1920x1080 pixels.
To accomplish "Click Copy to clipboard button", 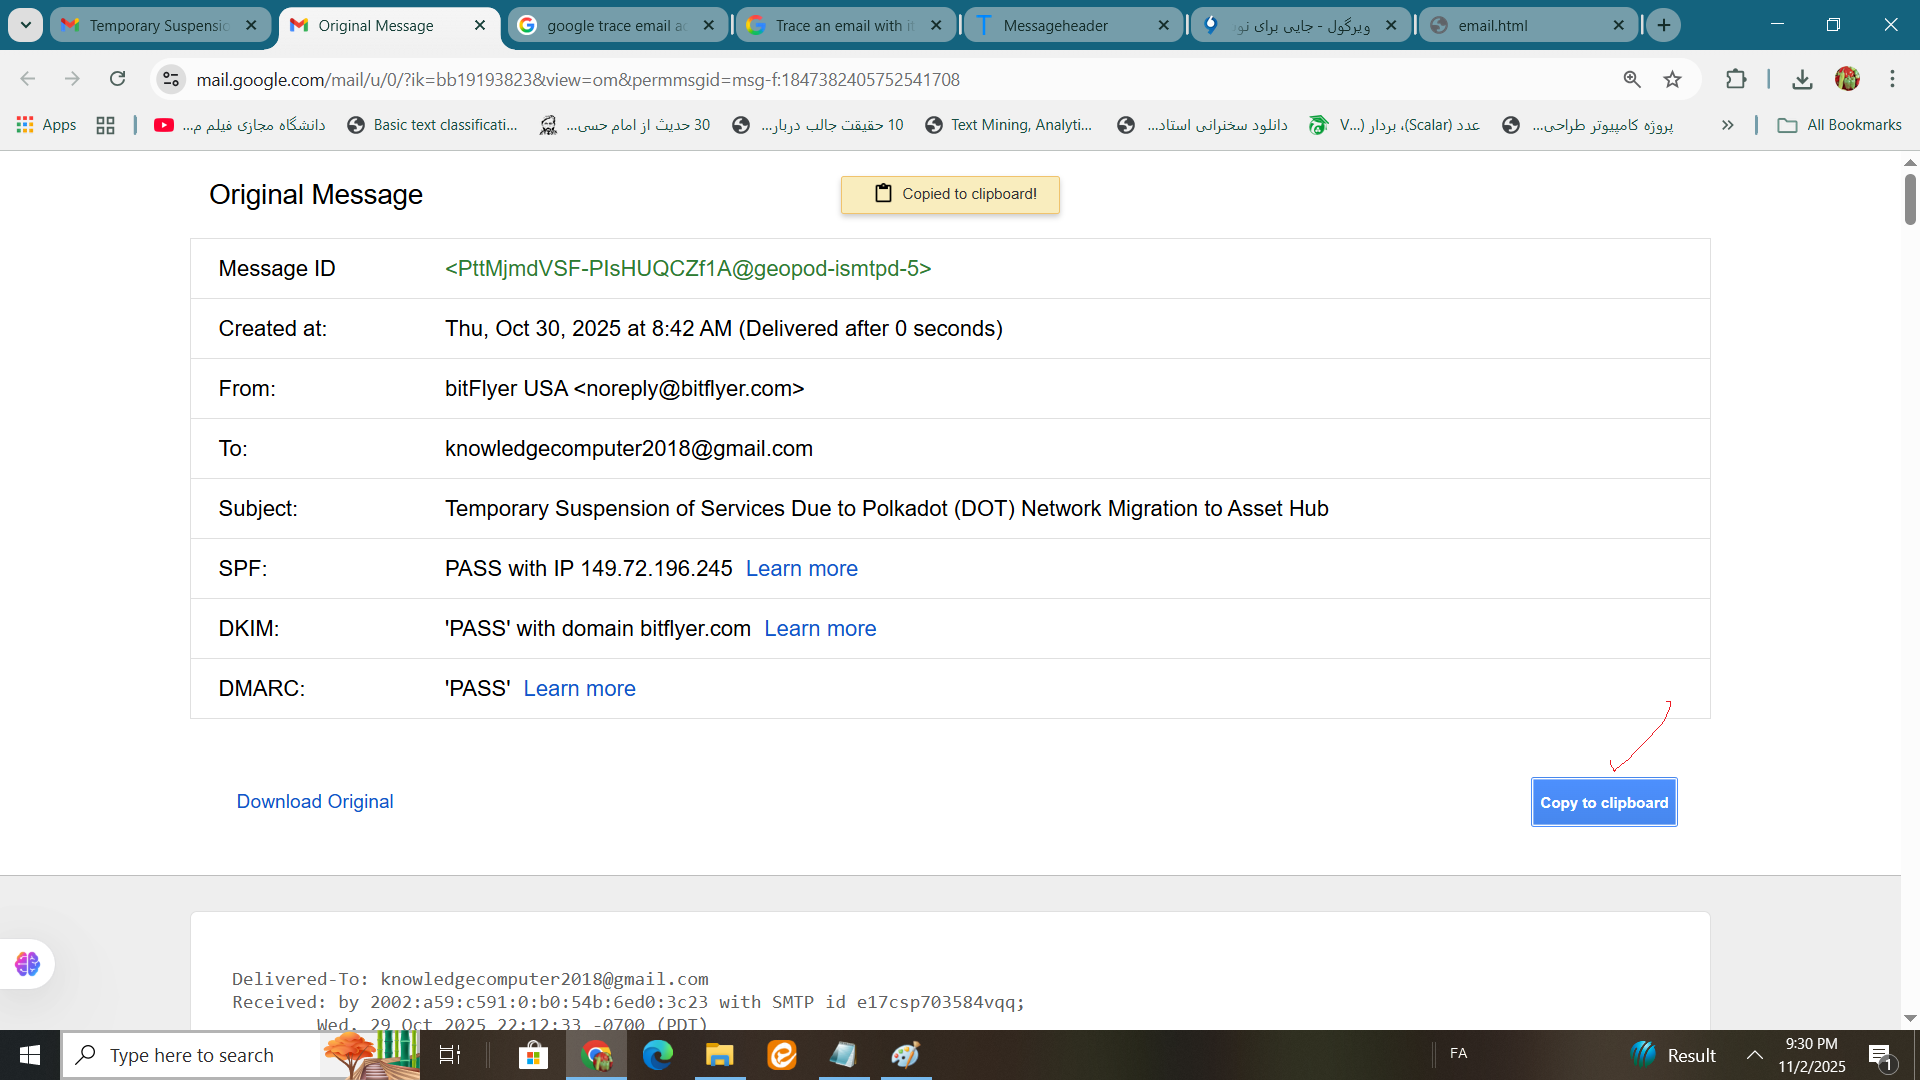I will pyautogui.click(x=1603, y=802).
